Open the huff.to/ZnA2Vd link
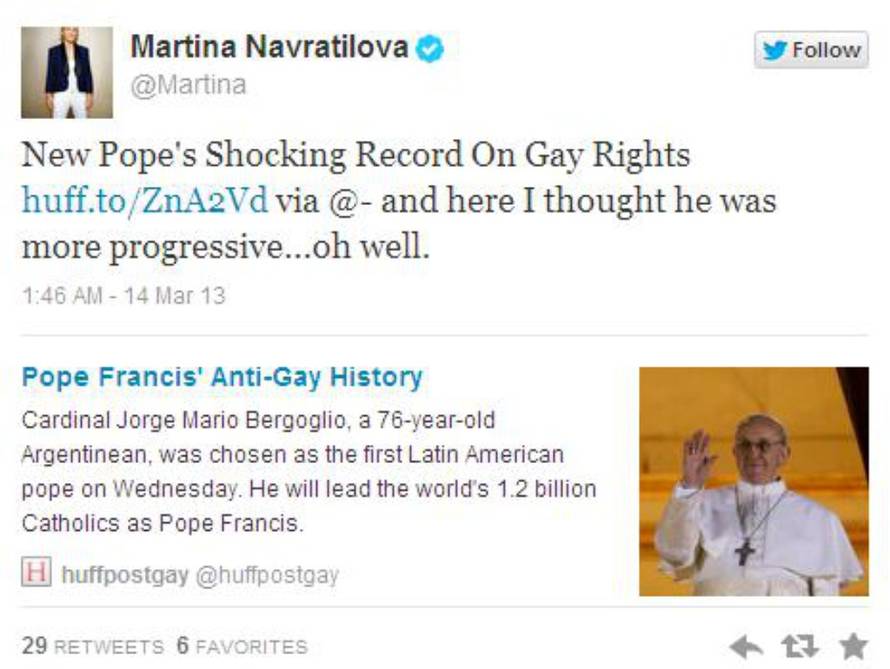890x669 pixels. point(145,200)
